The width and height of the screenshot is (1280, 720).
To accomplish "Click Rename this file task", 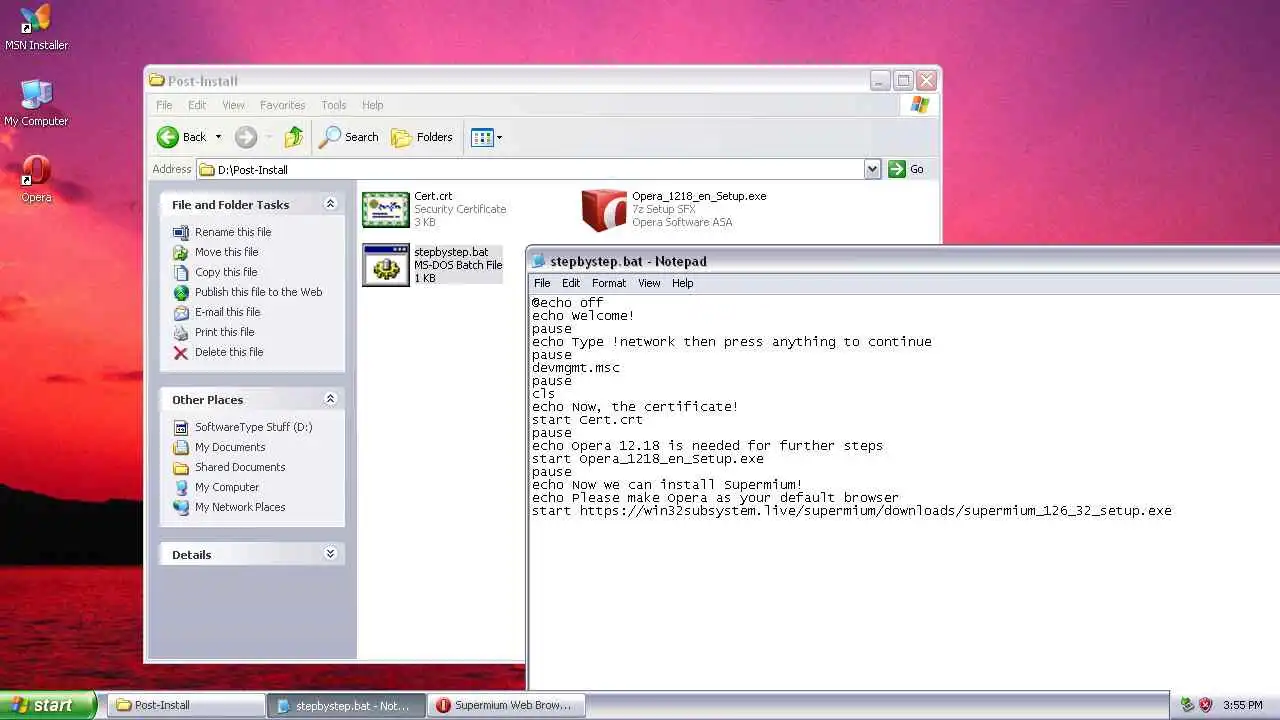I will (x=222, y=232).
